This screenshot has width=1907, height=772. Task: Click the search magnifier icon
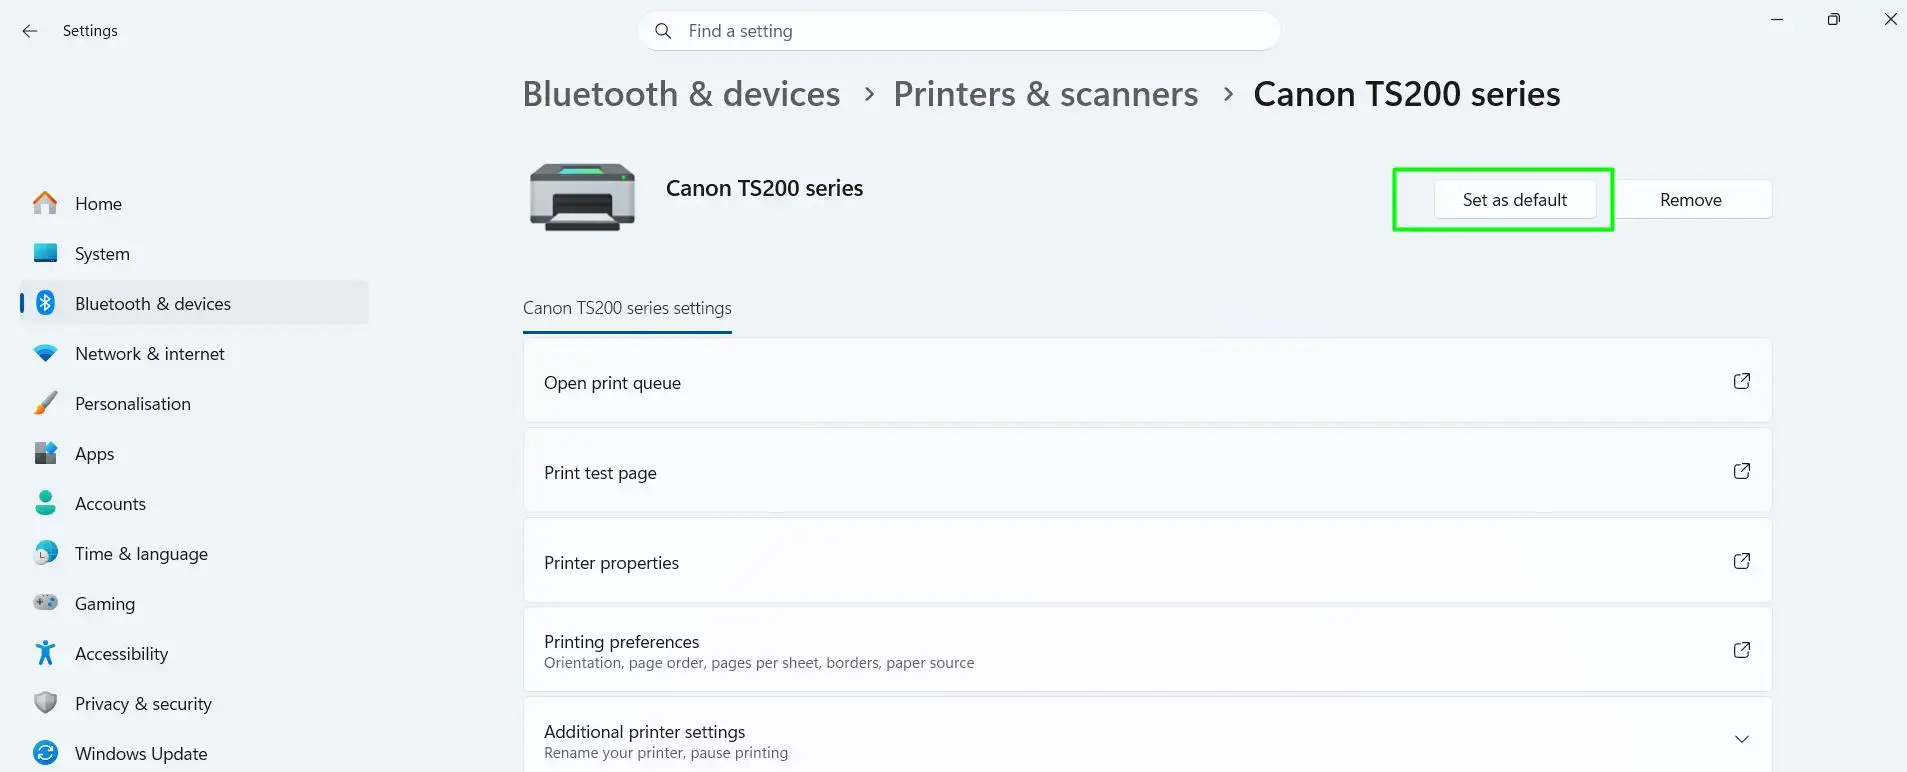pos(663,31)
